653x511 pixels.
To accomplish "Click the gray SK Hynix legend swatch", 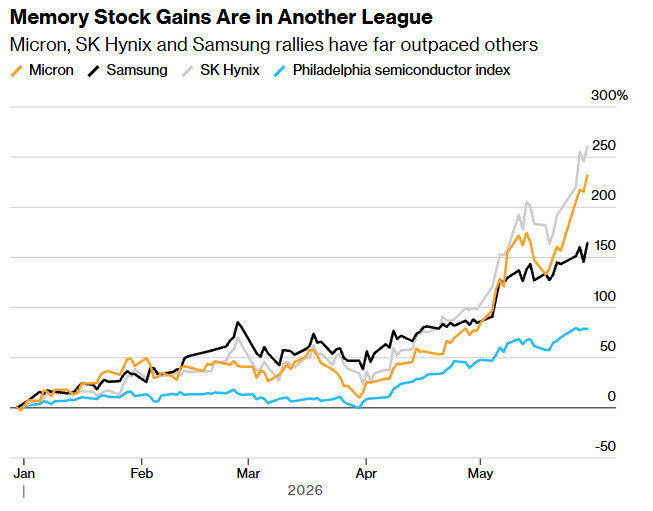I will (188, 71).
